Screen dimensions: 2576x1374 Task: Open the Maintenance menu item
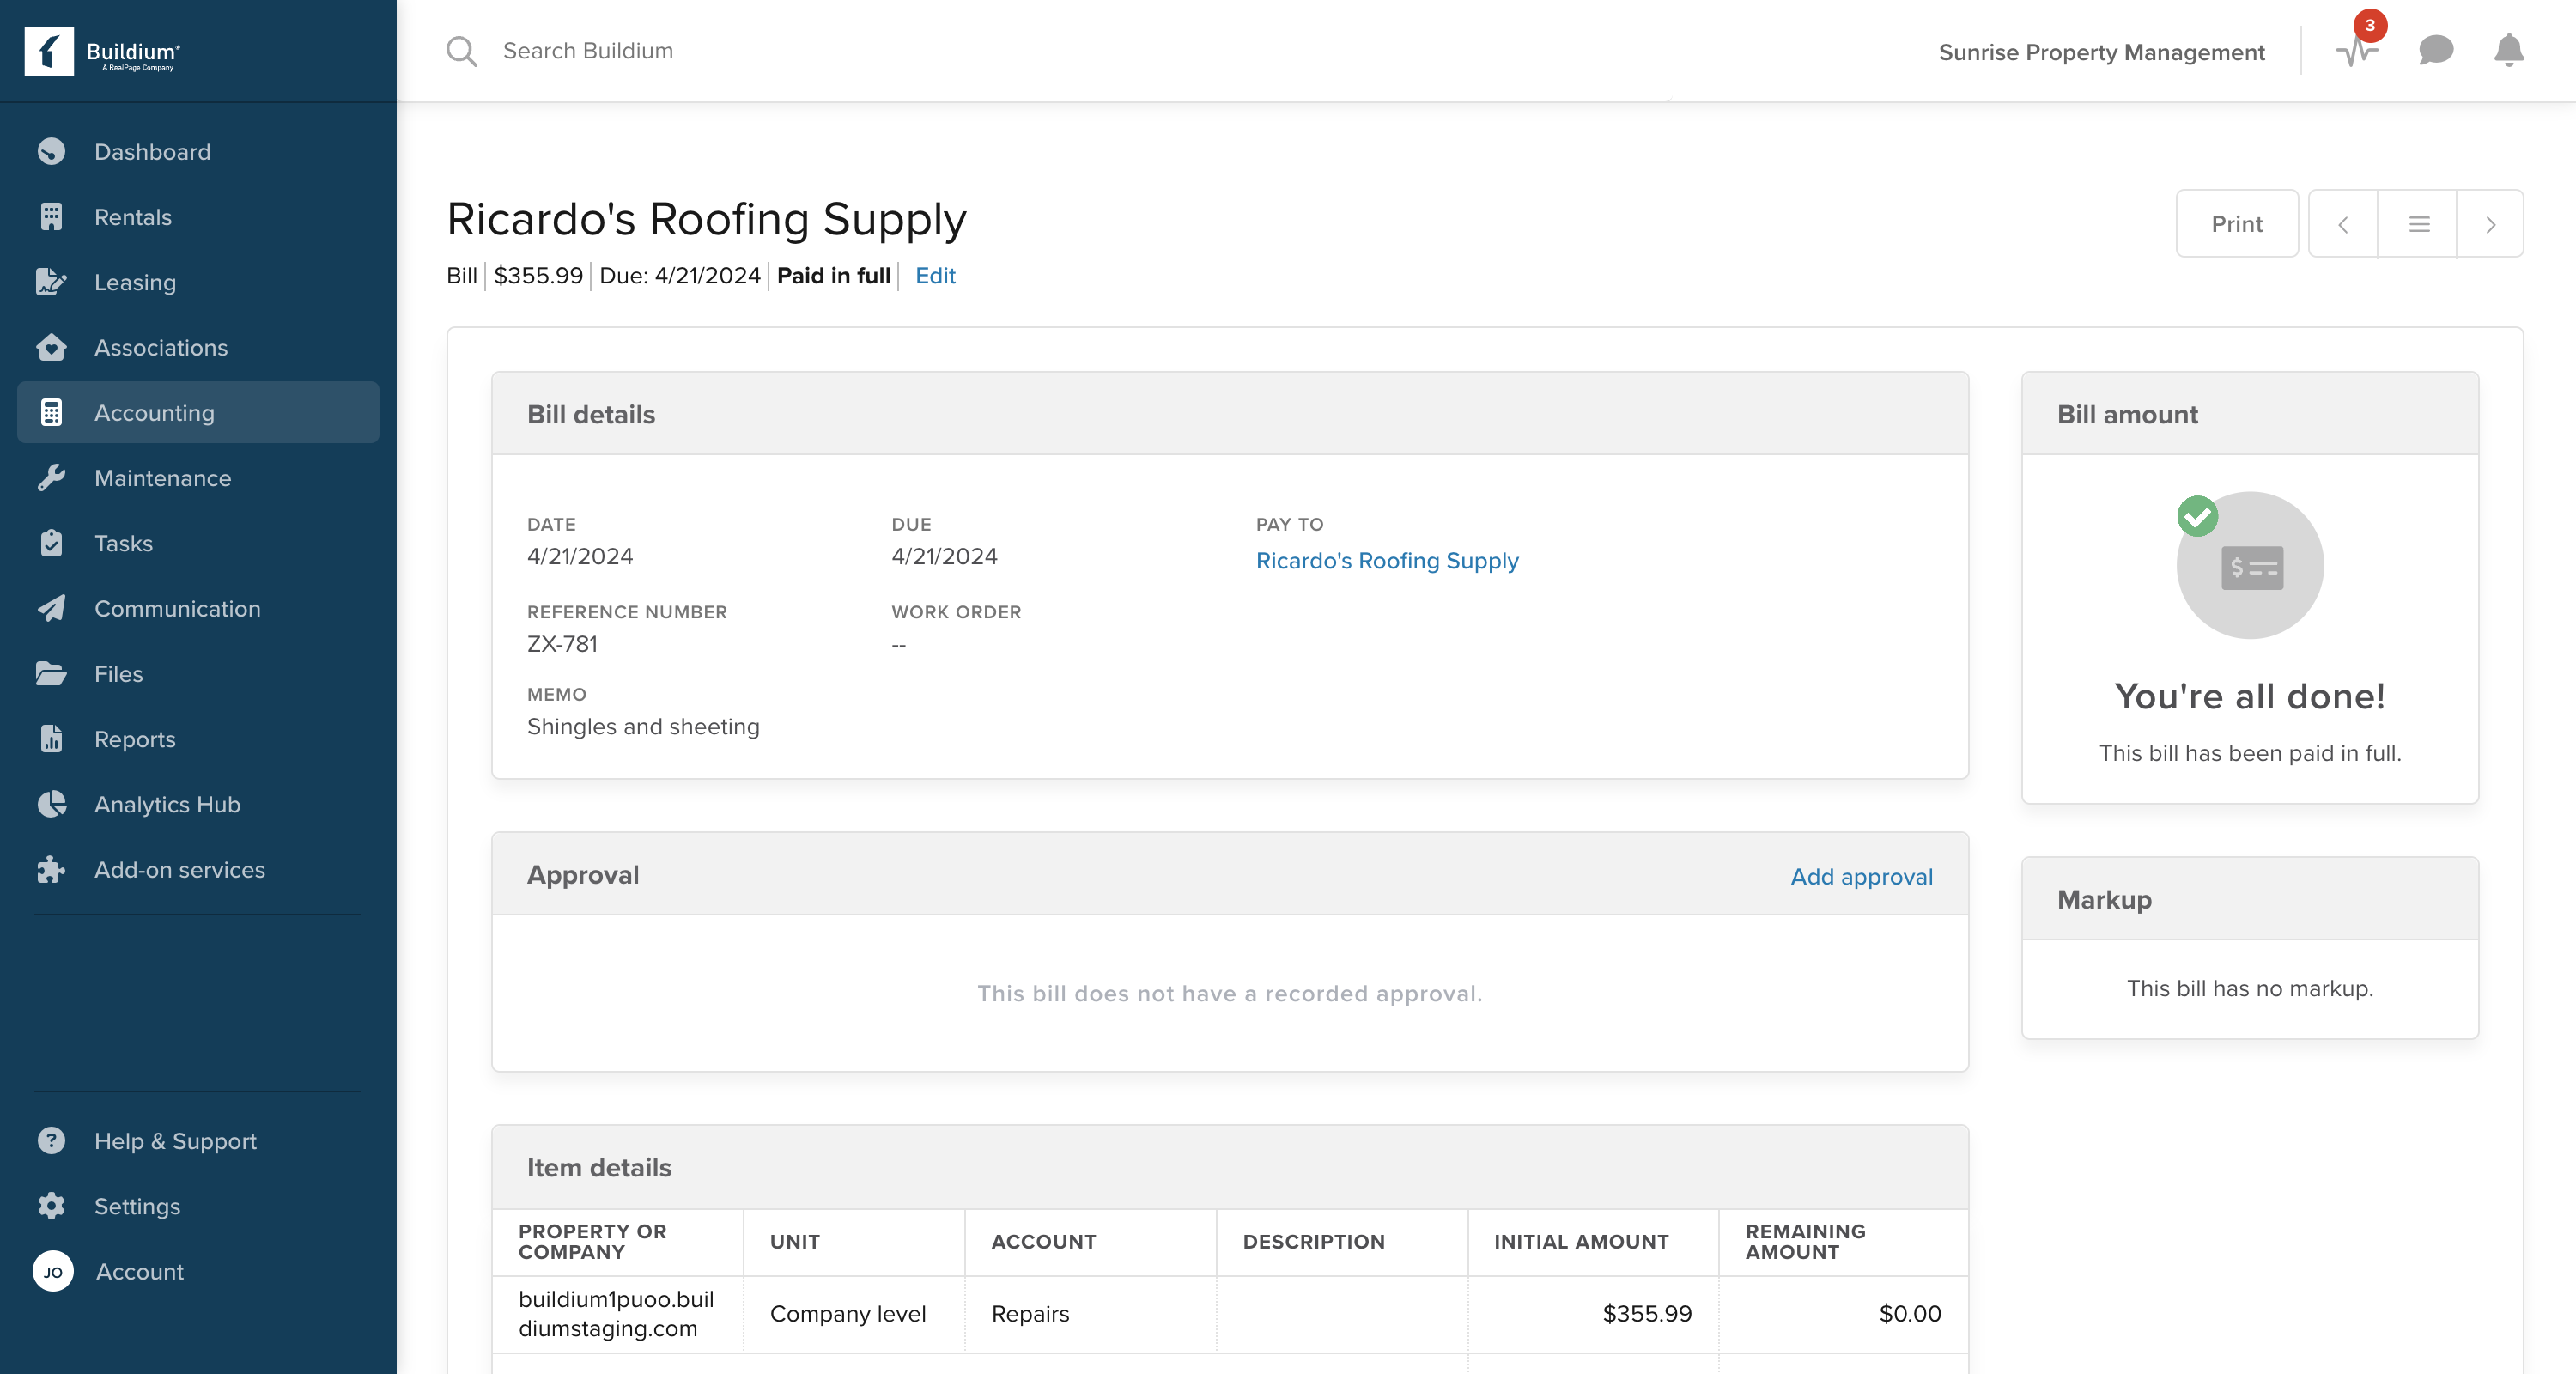click(198, 478)
